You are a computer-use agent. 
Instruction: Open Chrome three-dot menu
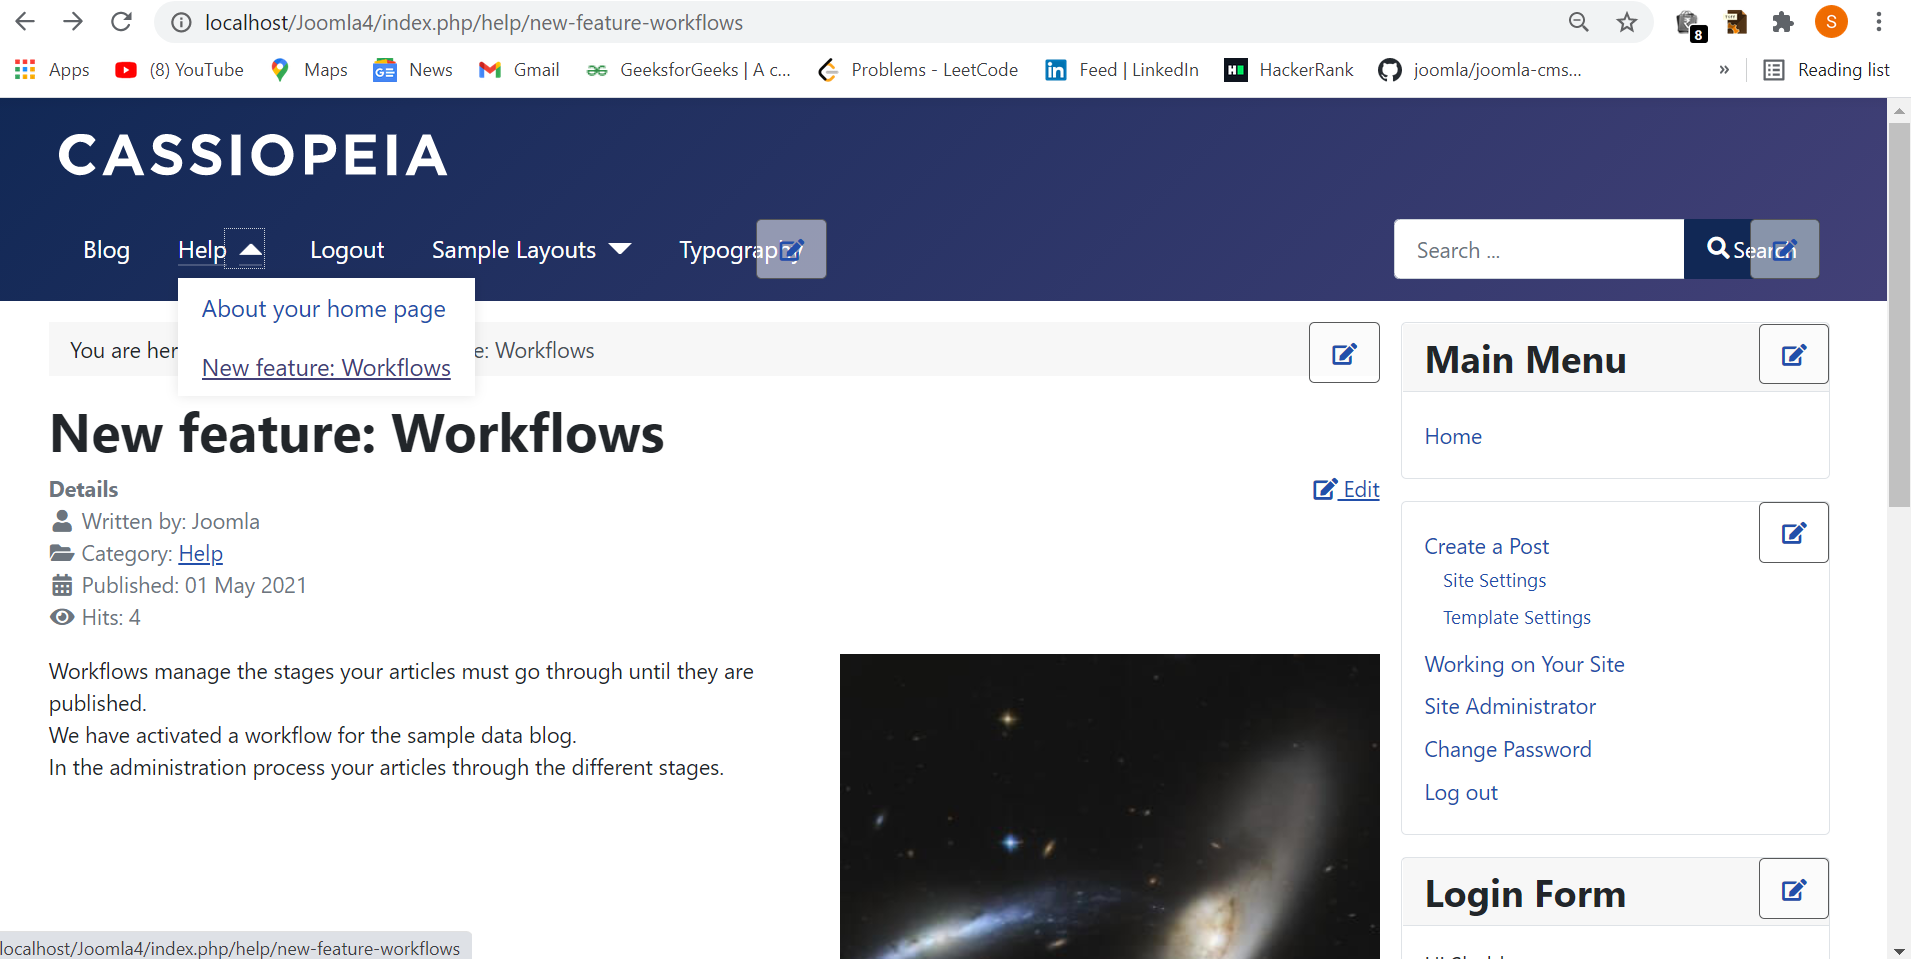1879,22
